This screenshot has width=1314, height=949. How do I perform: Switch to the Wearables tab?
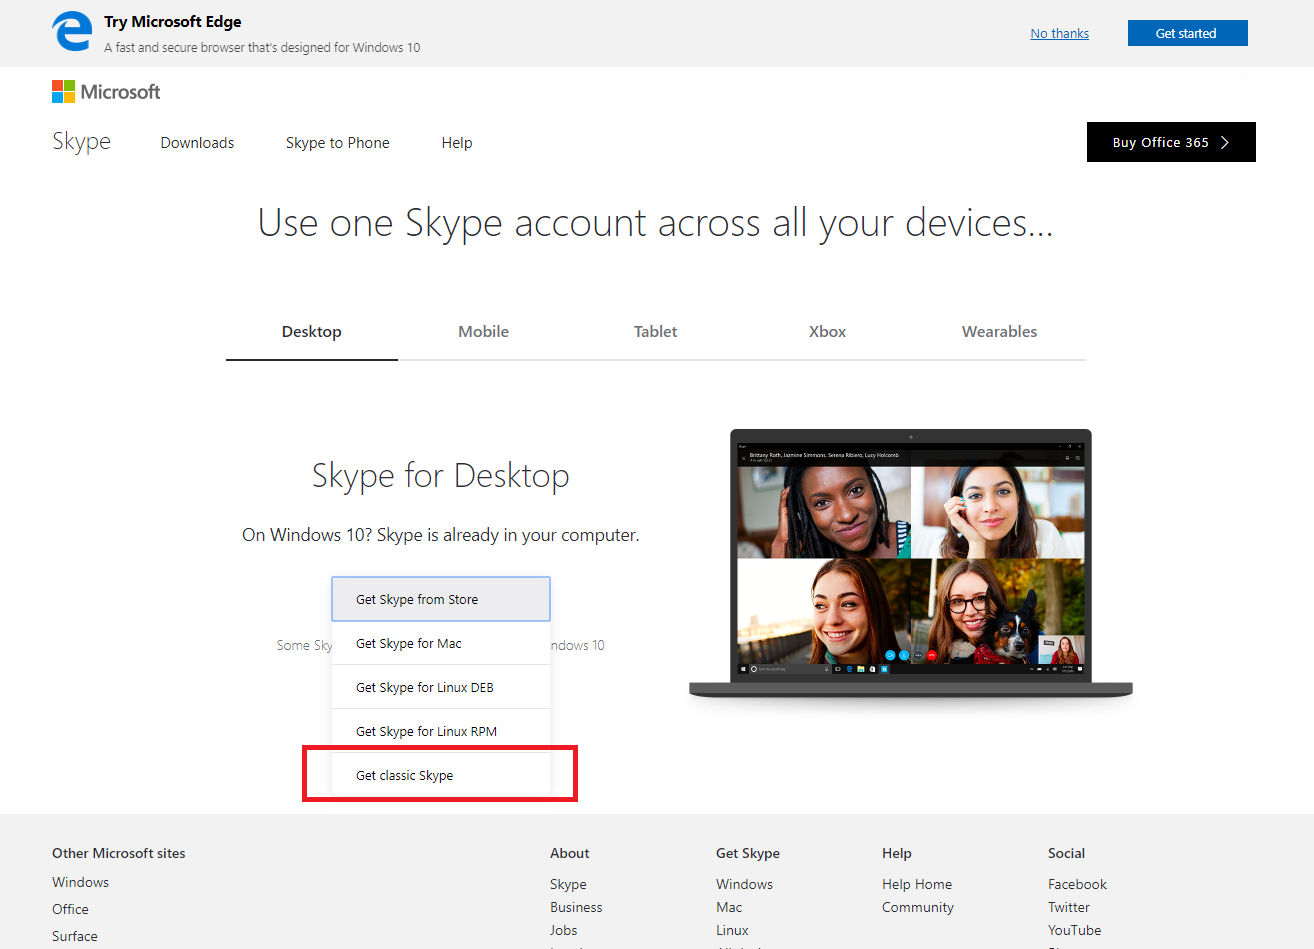pyautogui.click(x=1000, y=332)
